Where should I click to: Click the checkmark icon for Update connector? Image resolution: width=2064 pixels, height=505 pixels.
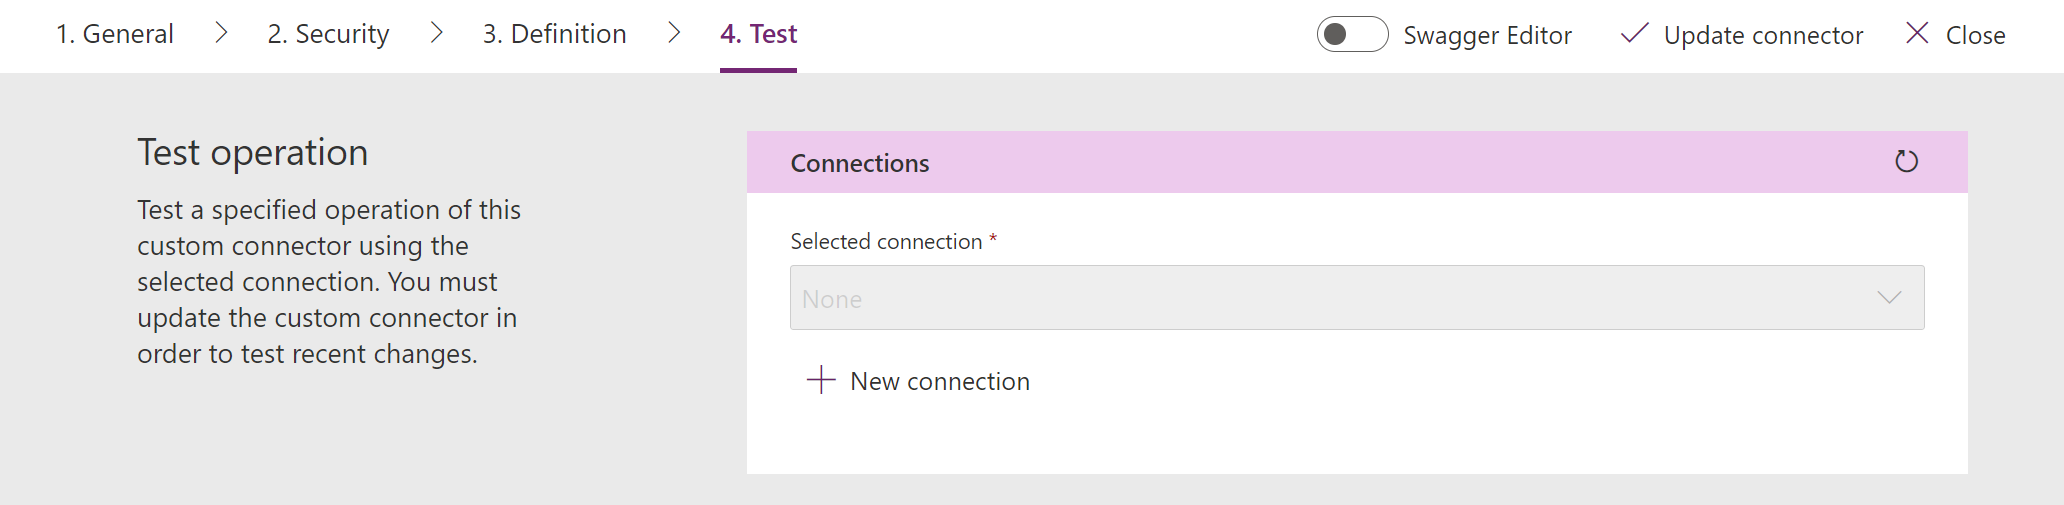point(1634,34)
